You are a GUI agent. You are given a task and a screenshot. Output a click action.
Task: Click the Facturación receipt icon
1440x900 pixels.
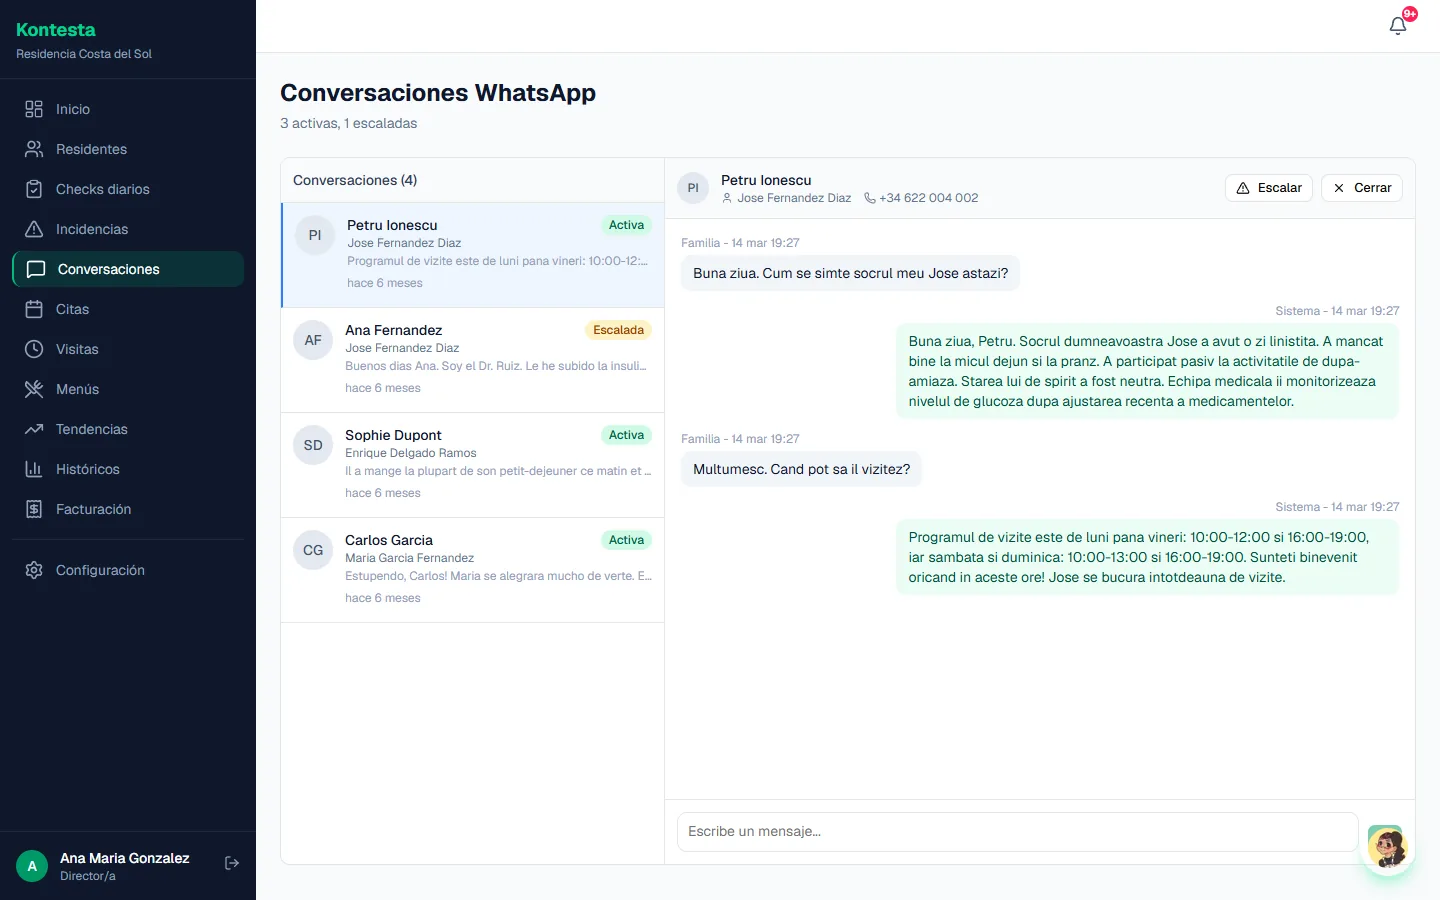click(x=34, y=509)
